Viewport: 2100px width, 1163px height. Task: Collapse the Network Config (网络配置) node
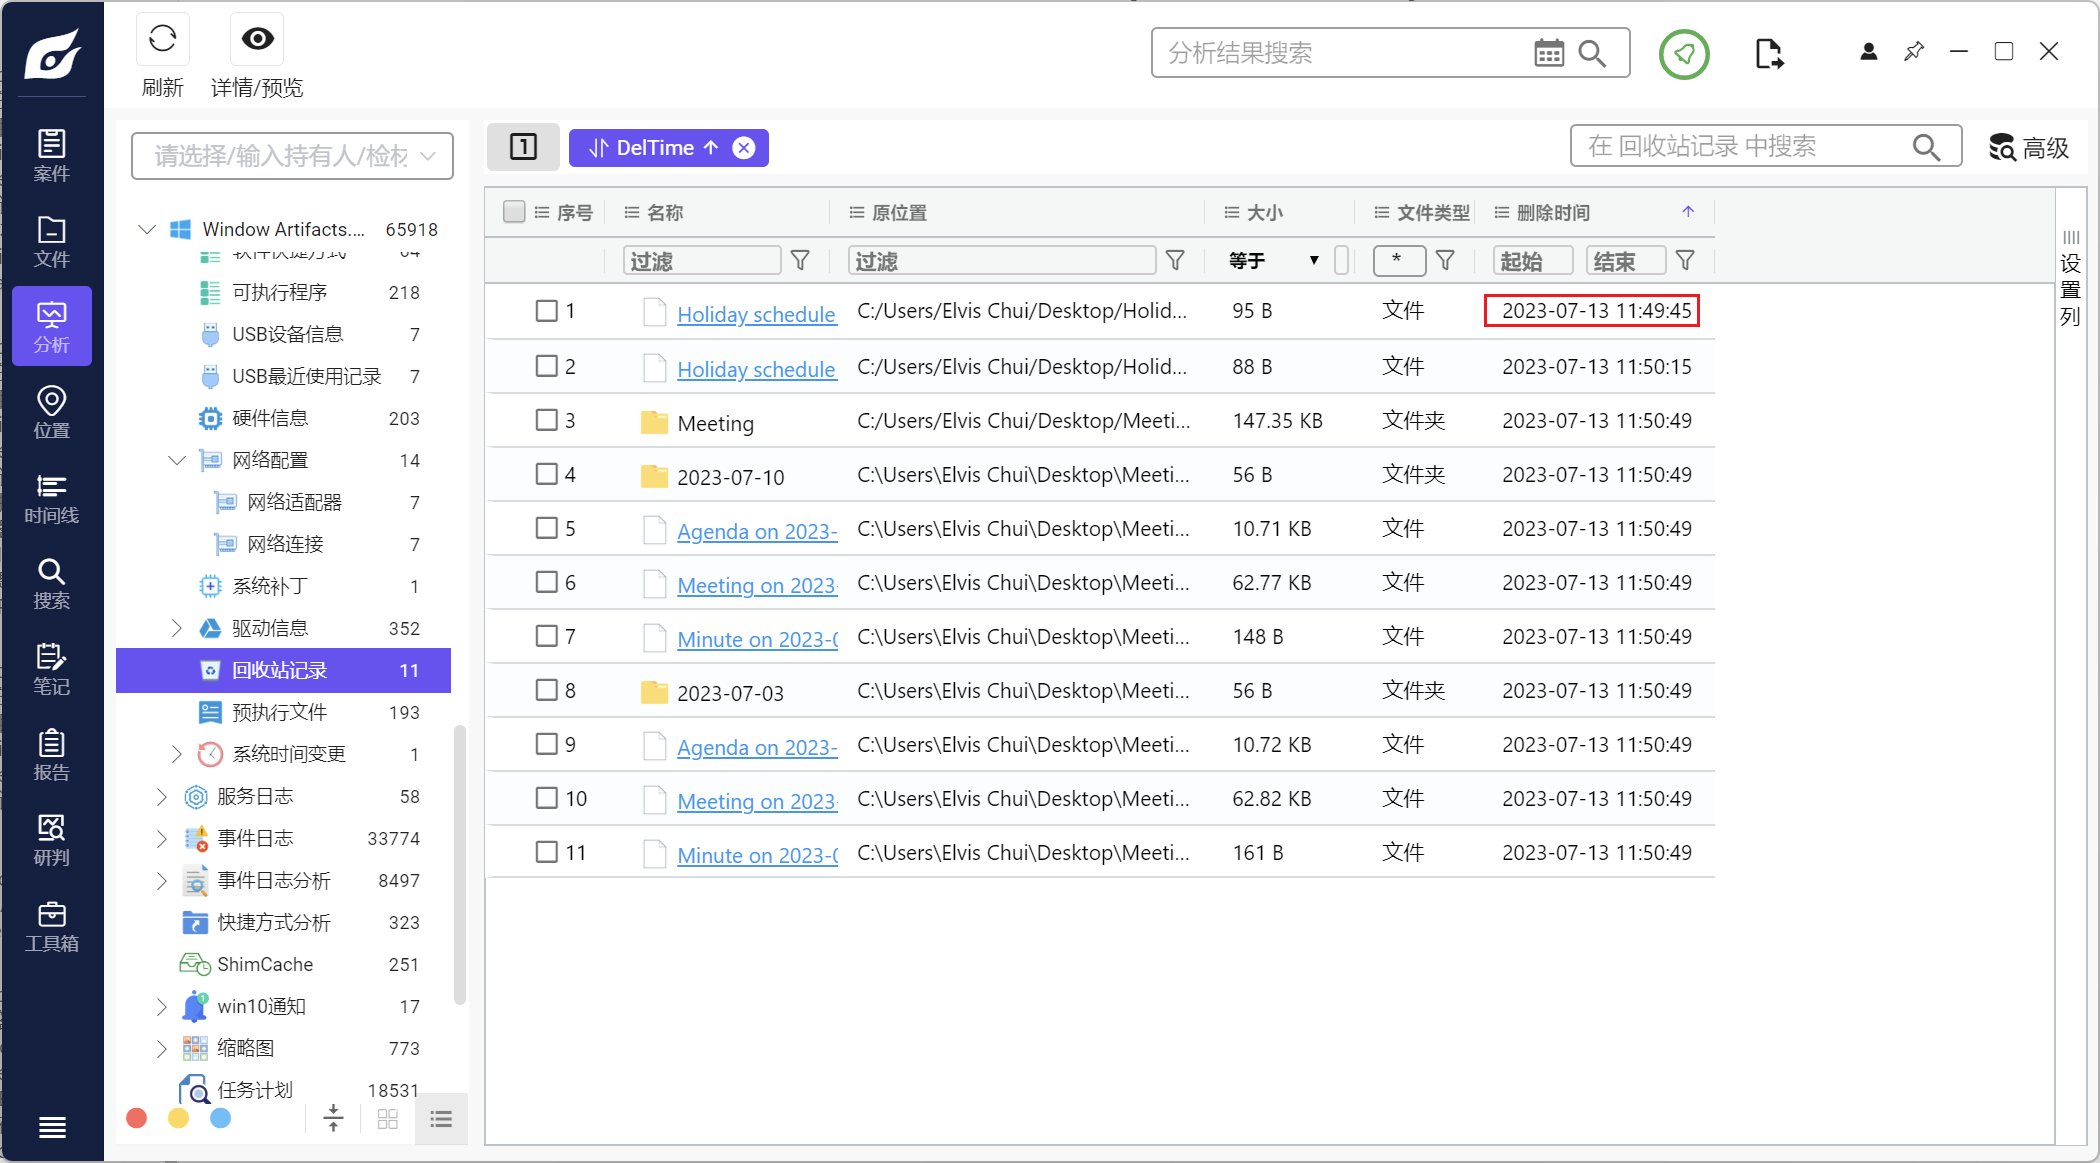tap(177, 460)
